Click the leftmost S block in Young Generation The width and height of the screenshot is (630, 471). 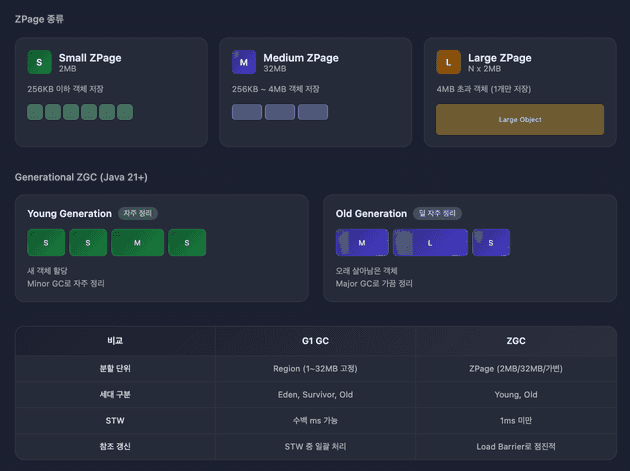45,243
